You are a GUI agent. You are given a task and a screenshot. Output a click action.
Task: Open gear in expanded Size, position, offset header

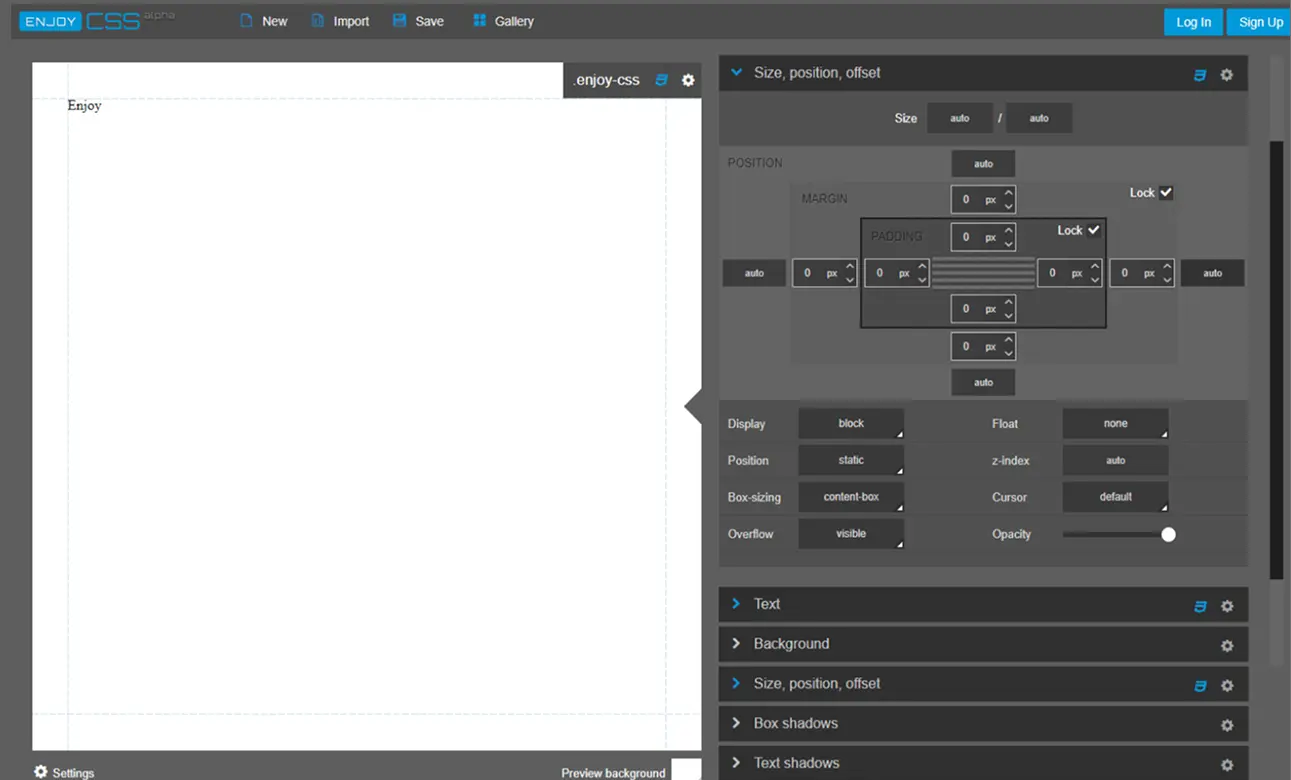tap(1227, 74)
